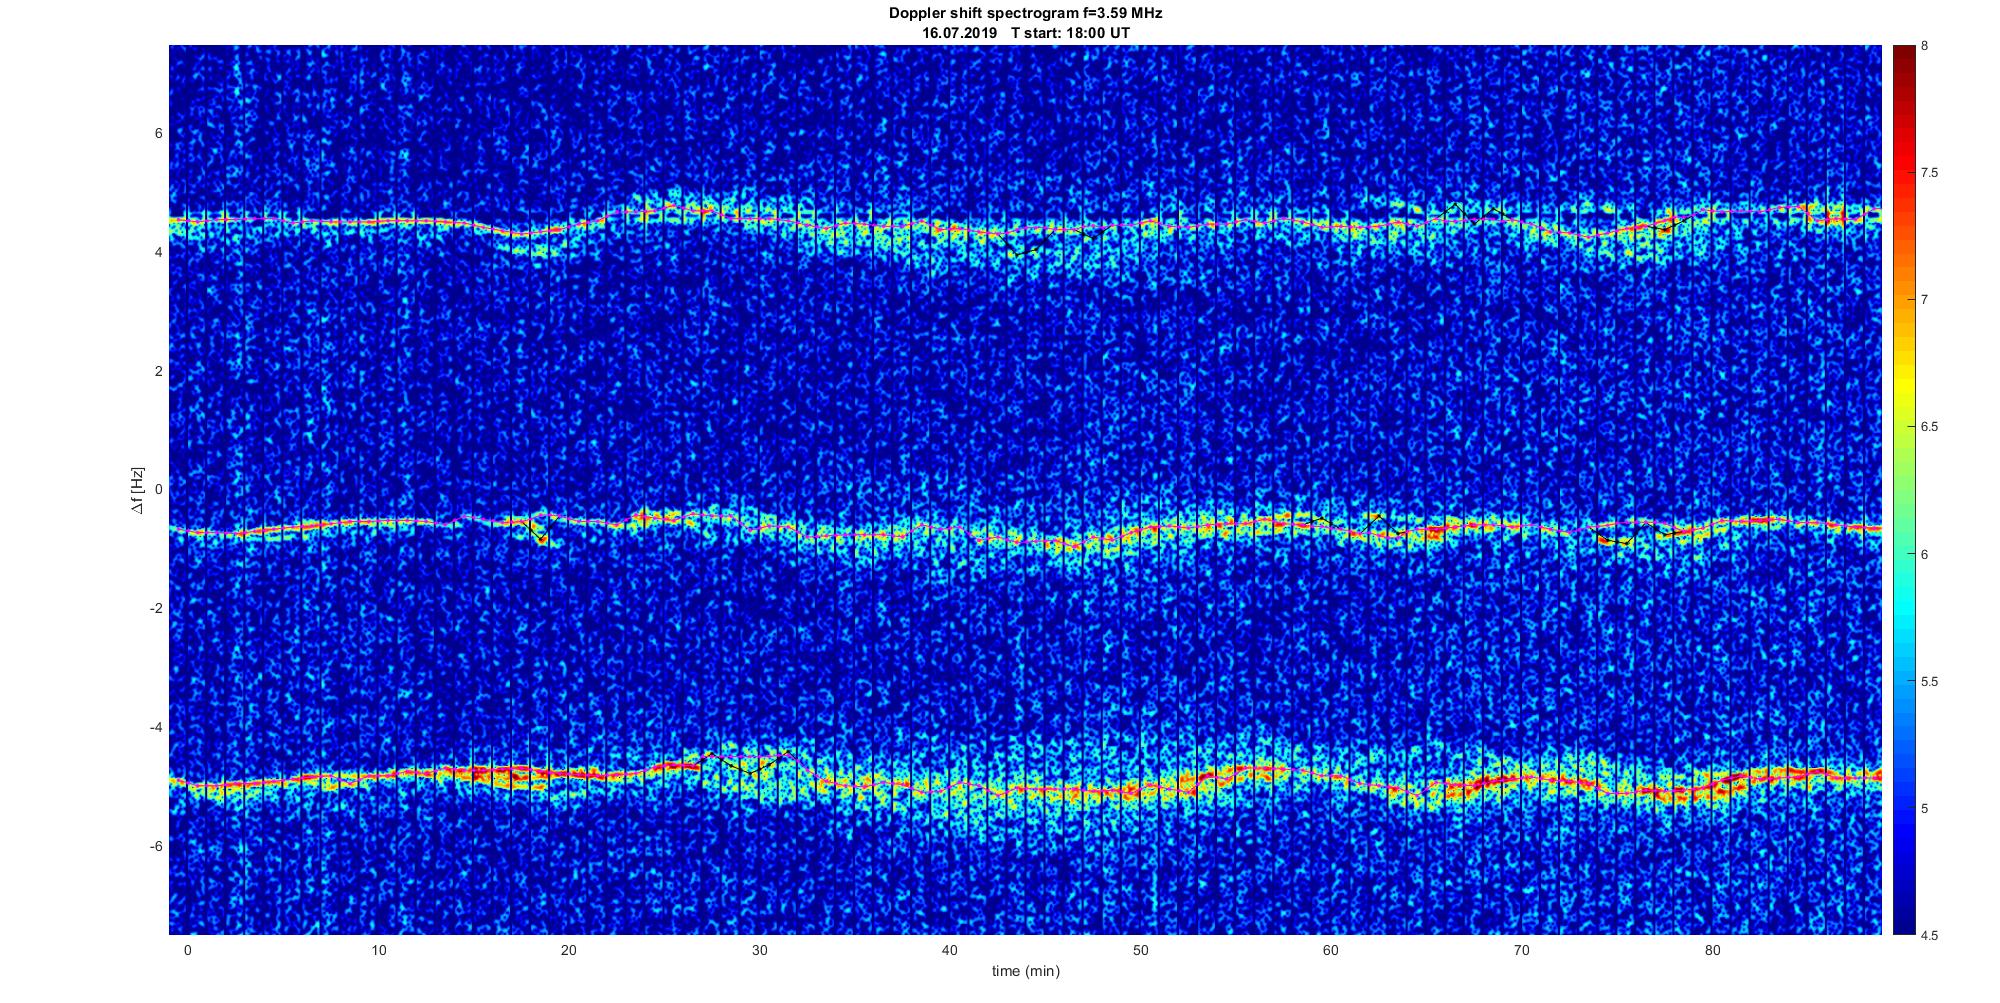Click the colorbar tick label 7.5
Image resolution: width=2000 pixels, height=1003 pixels.
coord(1930,173)
